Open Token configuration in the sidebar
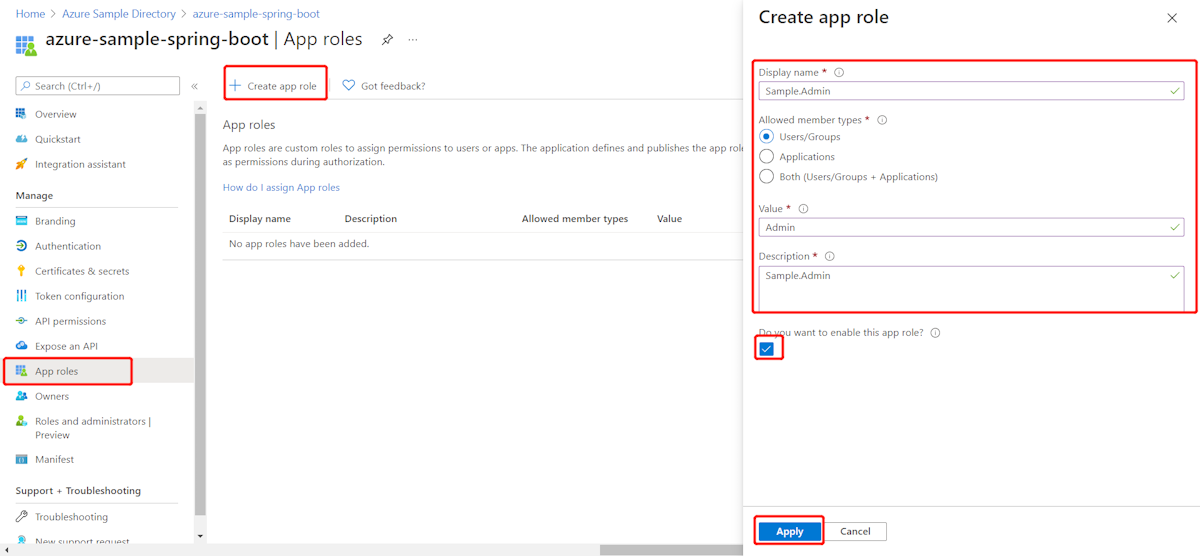 (79, 296)
